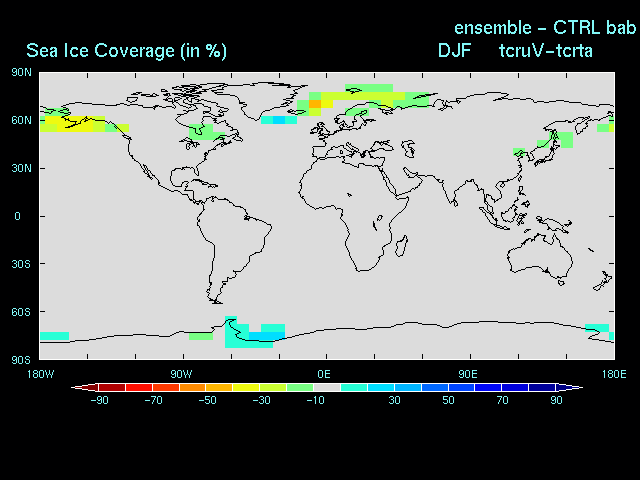Pick the cyan colorbar segment right of gray
Viewport: 640px width, 480px height.
coord(354,387)
